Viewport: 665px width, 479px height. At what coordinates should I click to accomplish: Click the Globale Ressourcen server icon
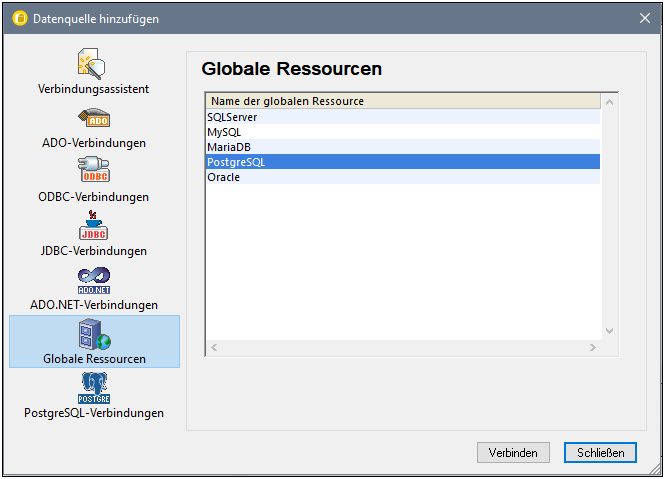point(94,334)
